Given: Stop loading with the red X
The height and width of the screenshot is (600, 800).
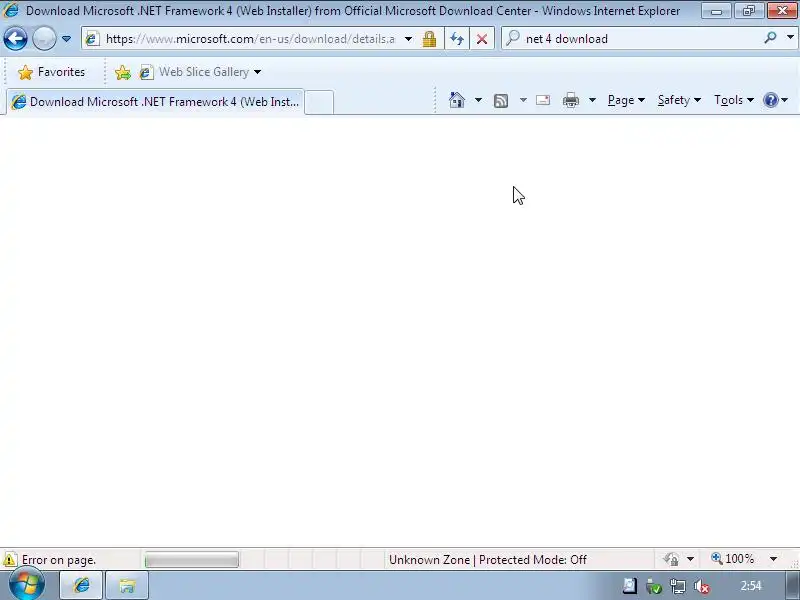Looking at the screenshot, I should click(x=482, y=39).
